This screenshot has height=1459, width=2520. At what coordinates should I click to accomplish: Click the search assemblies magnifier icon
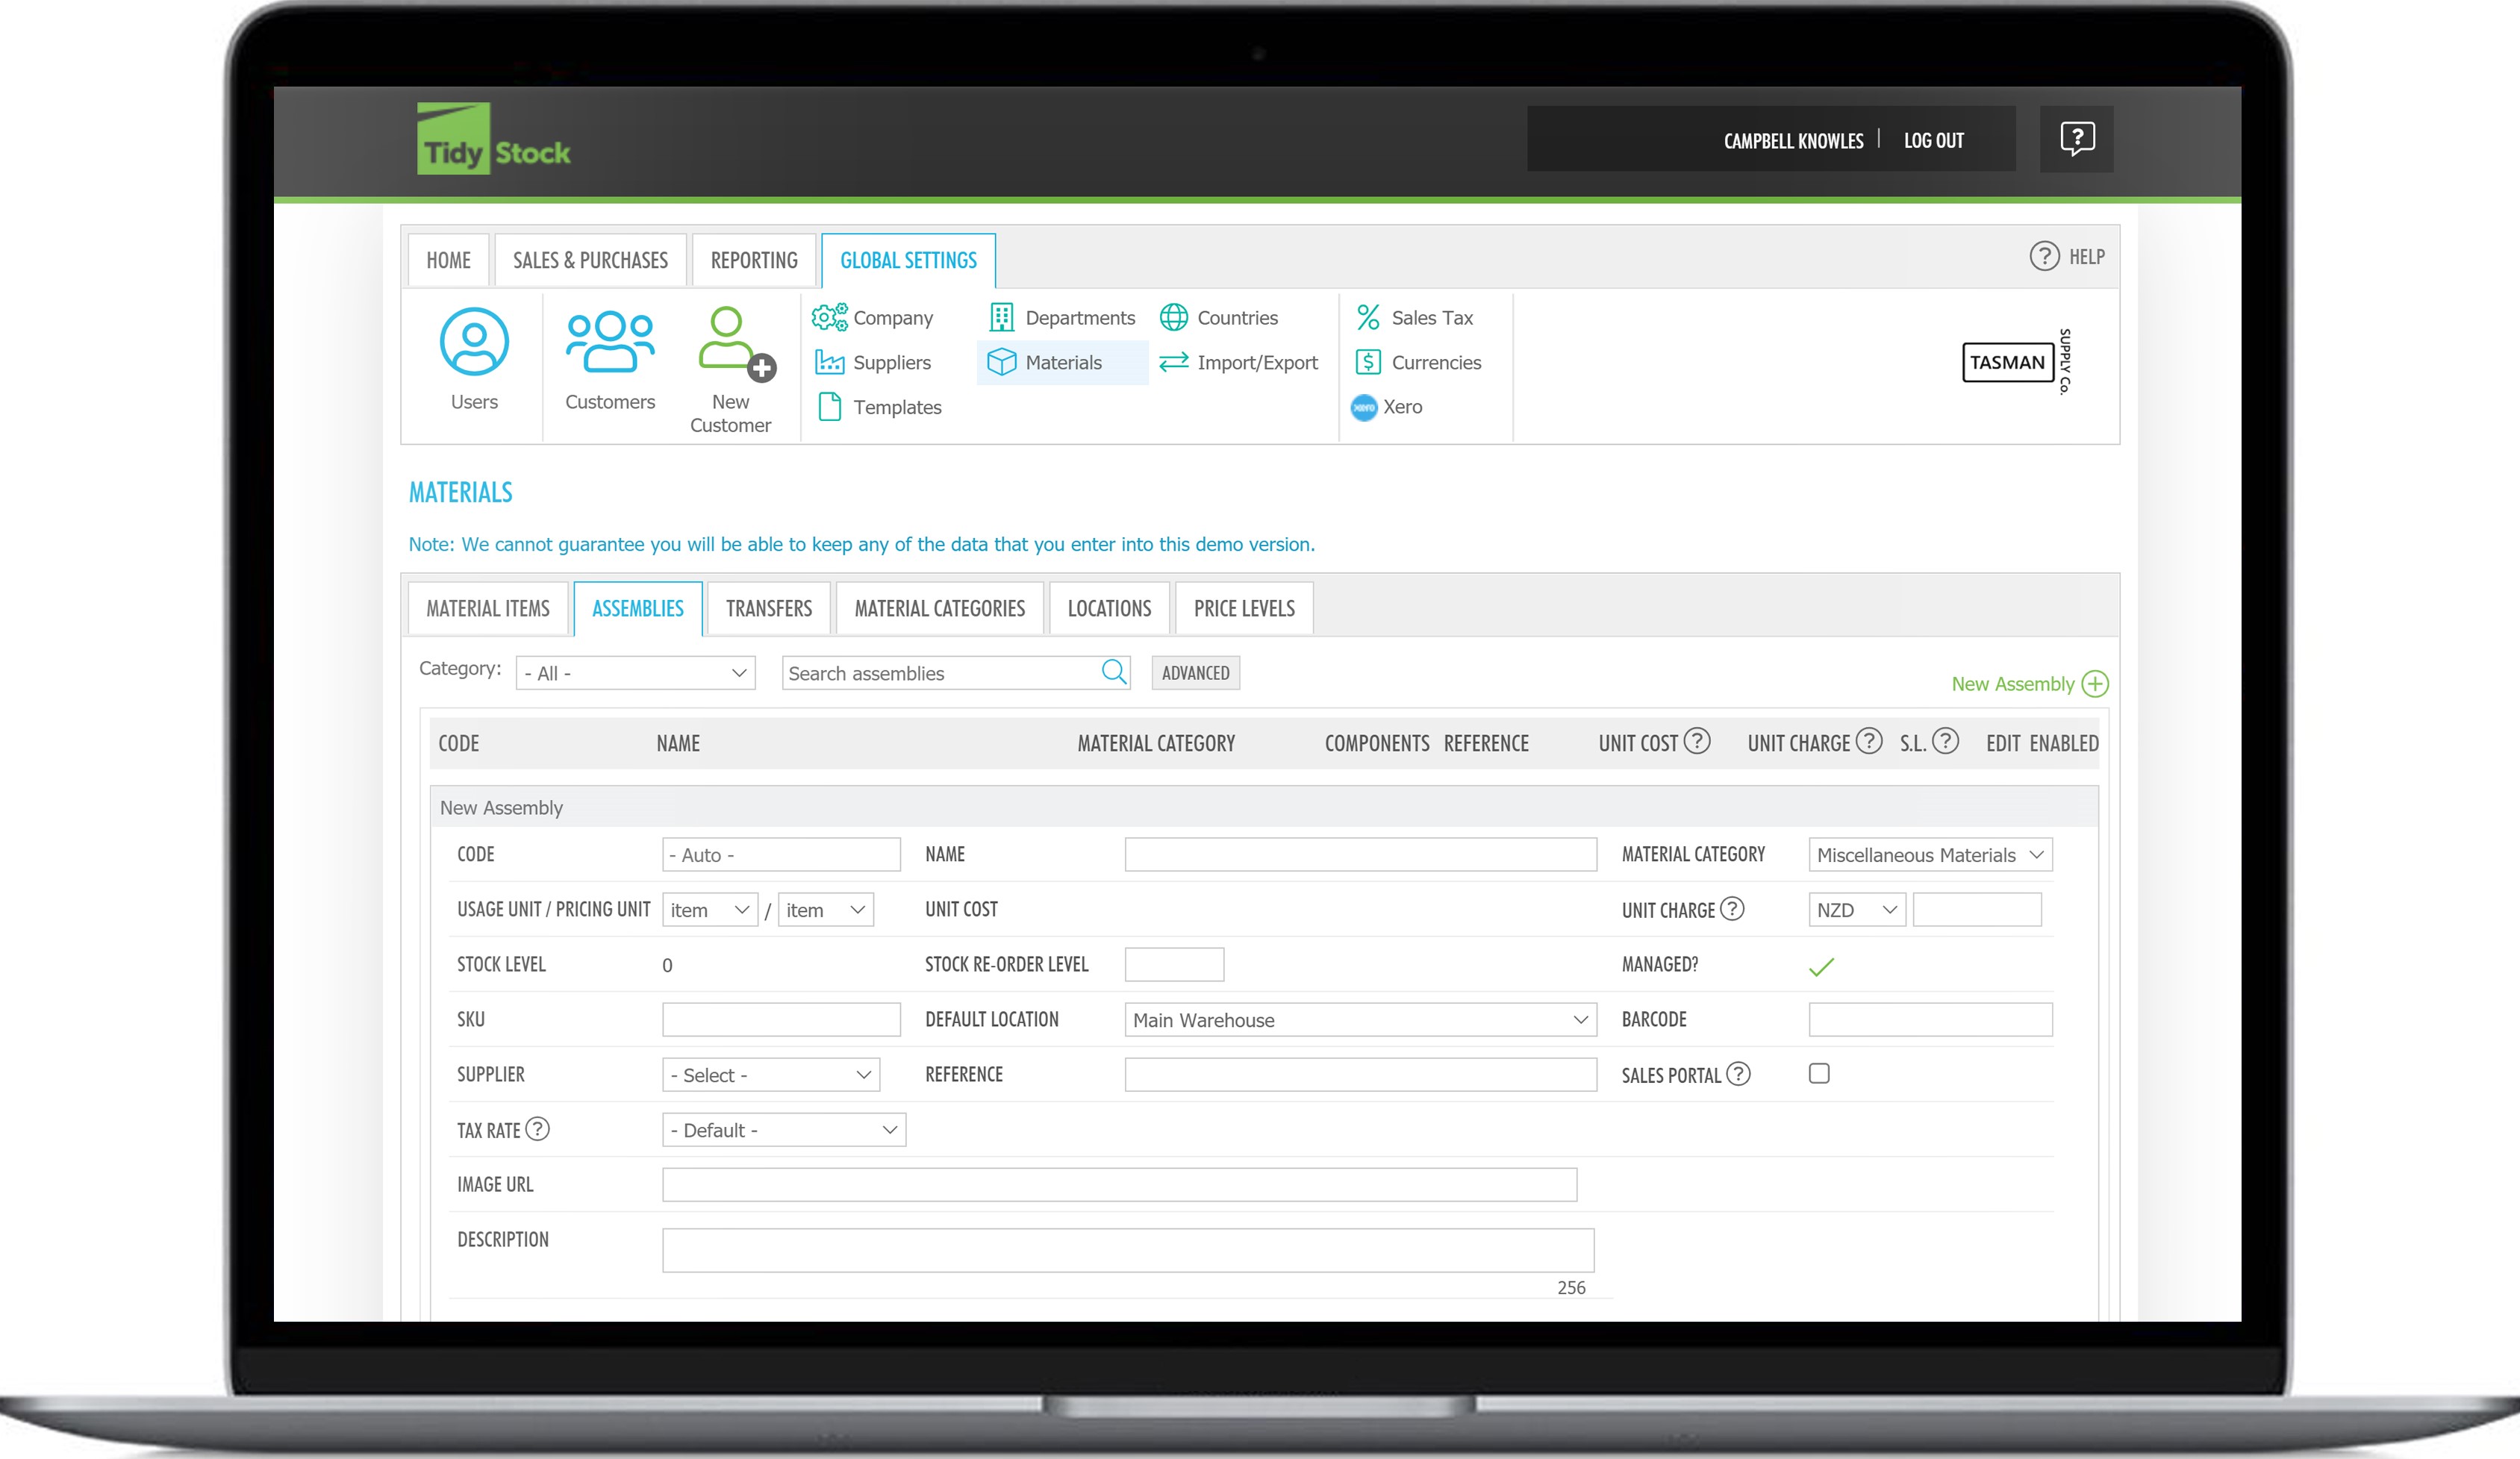click(x=1112, y=672)
